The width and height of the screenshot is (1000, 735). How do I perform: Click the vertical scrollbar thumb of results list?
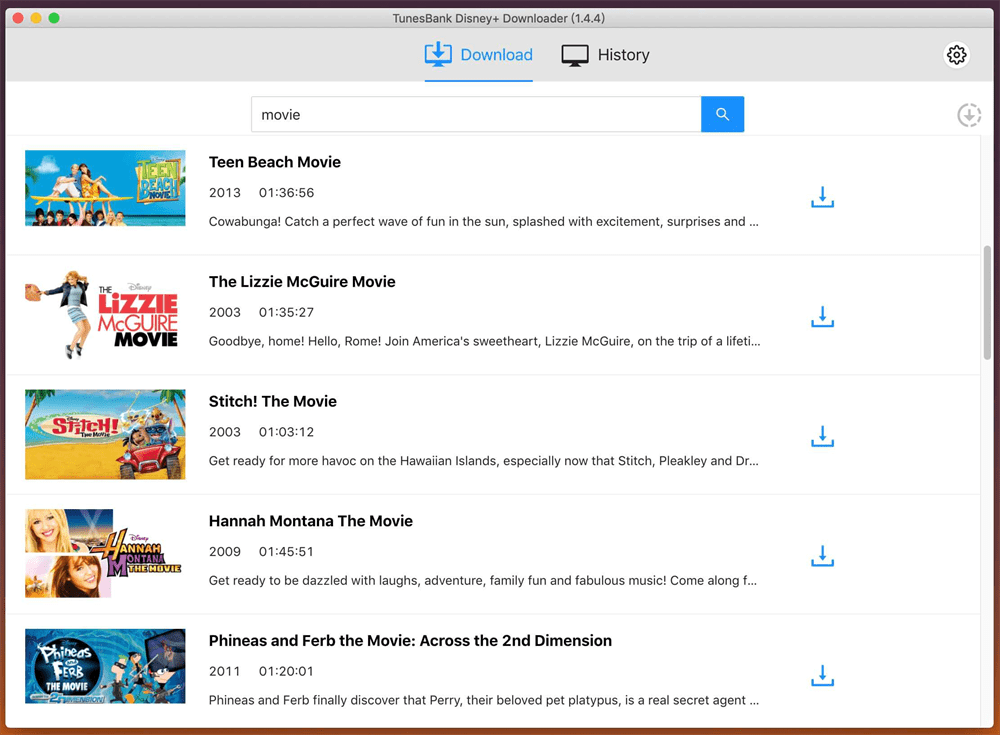click(987, 302)
